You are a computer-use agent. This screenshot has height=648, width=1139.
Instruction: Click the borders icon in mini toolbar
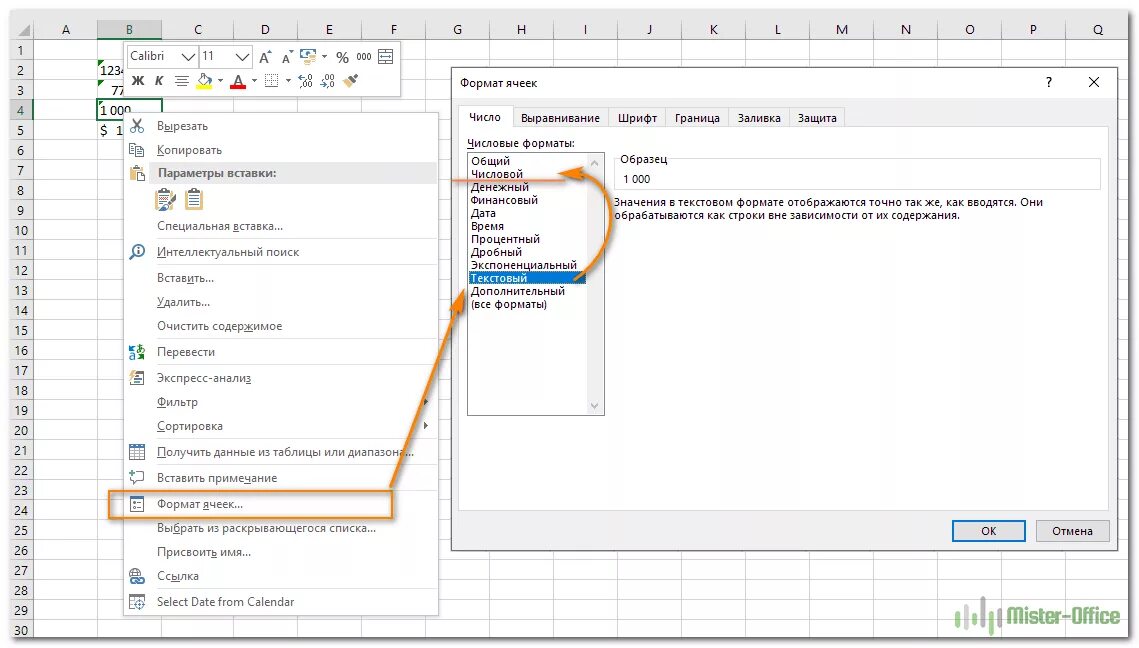[272, 81]
